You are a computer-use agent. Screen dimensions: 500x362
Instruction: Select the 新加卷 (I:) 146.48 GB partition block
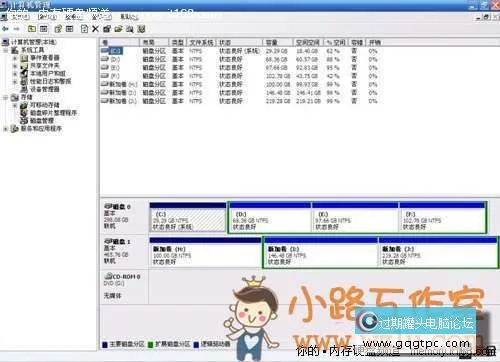tap(321, 252)
